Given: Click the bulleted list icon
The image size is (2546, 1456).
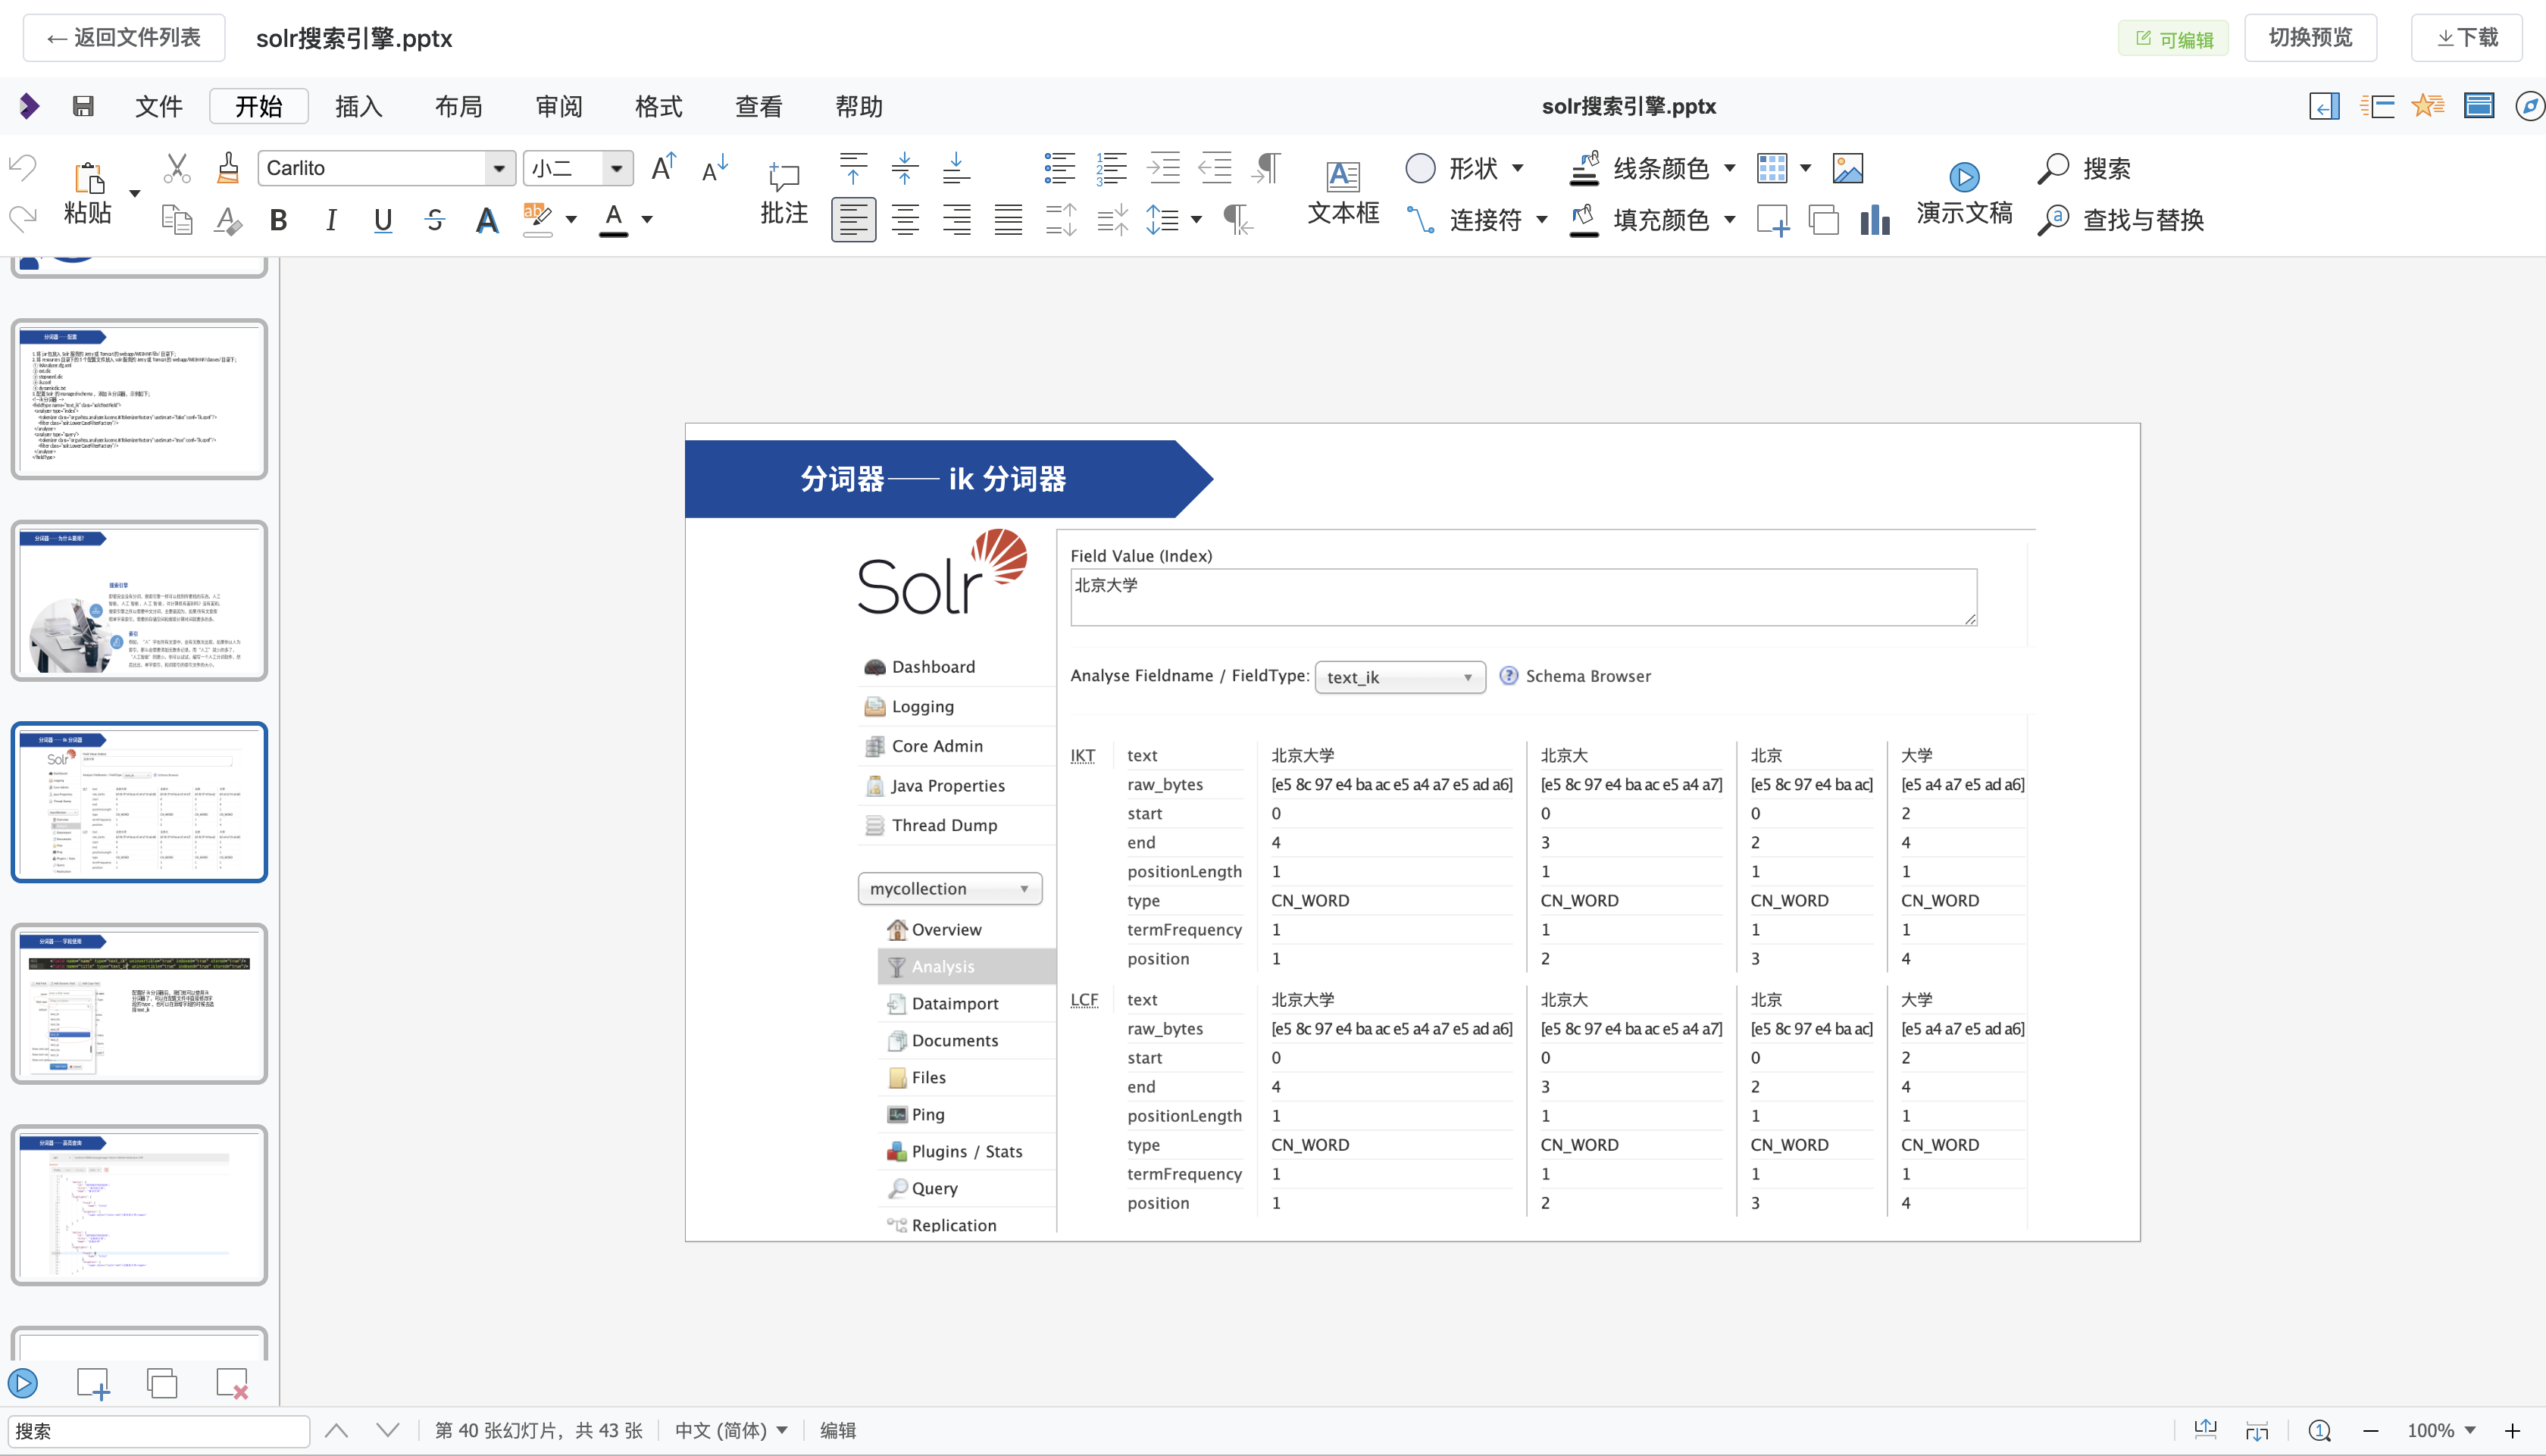Looking at the screenshot, I should point(1059,168).
